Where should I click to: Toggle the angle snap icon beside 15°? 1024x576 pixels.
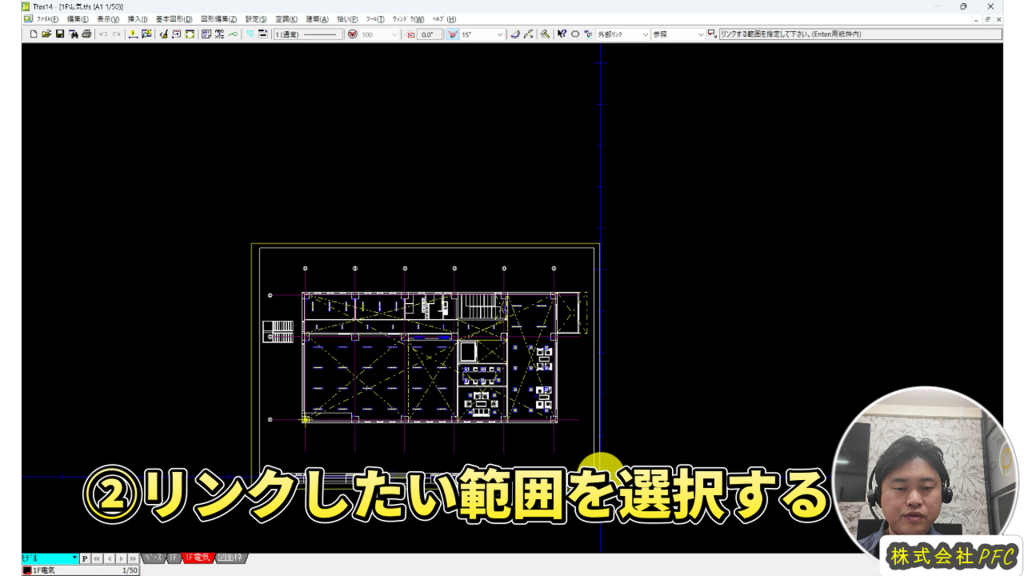[x=452, y=34]
